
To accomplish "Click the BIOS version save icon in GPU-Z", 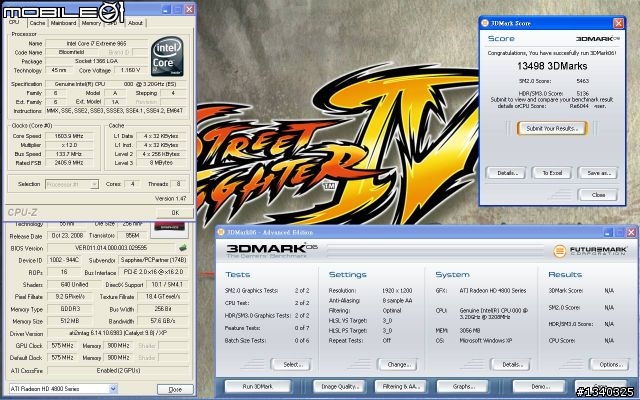I will (183, 247).
